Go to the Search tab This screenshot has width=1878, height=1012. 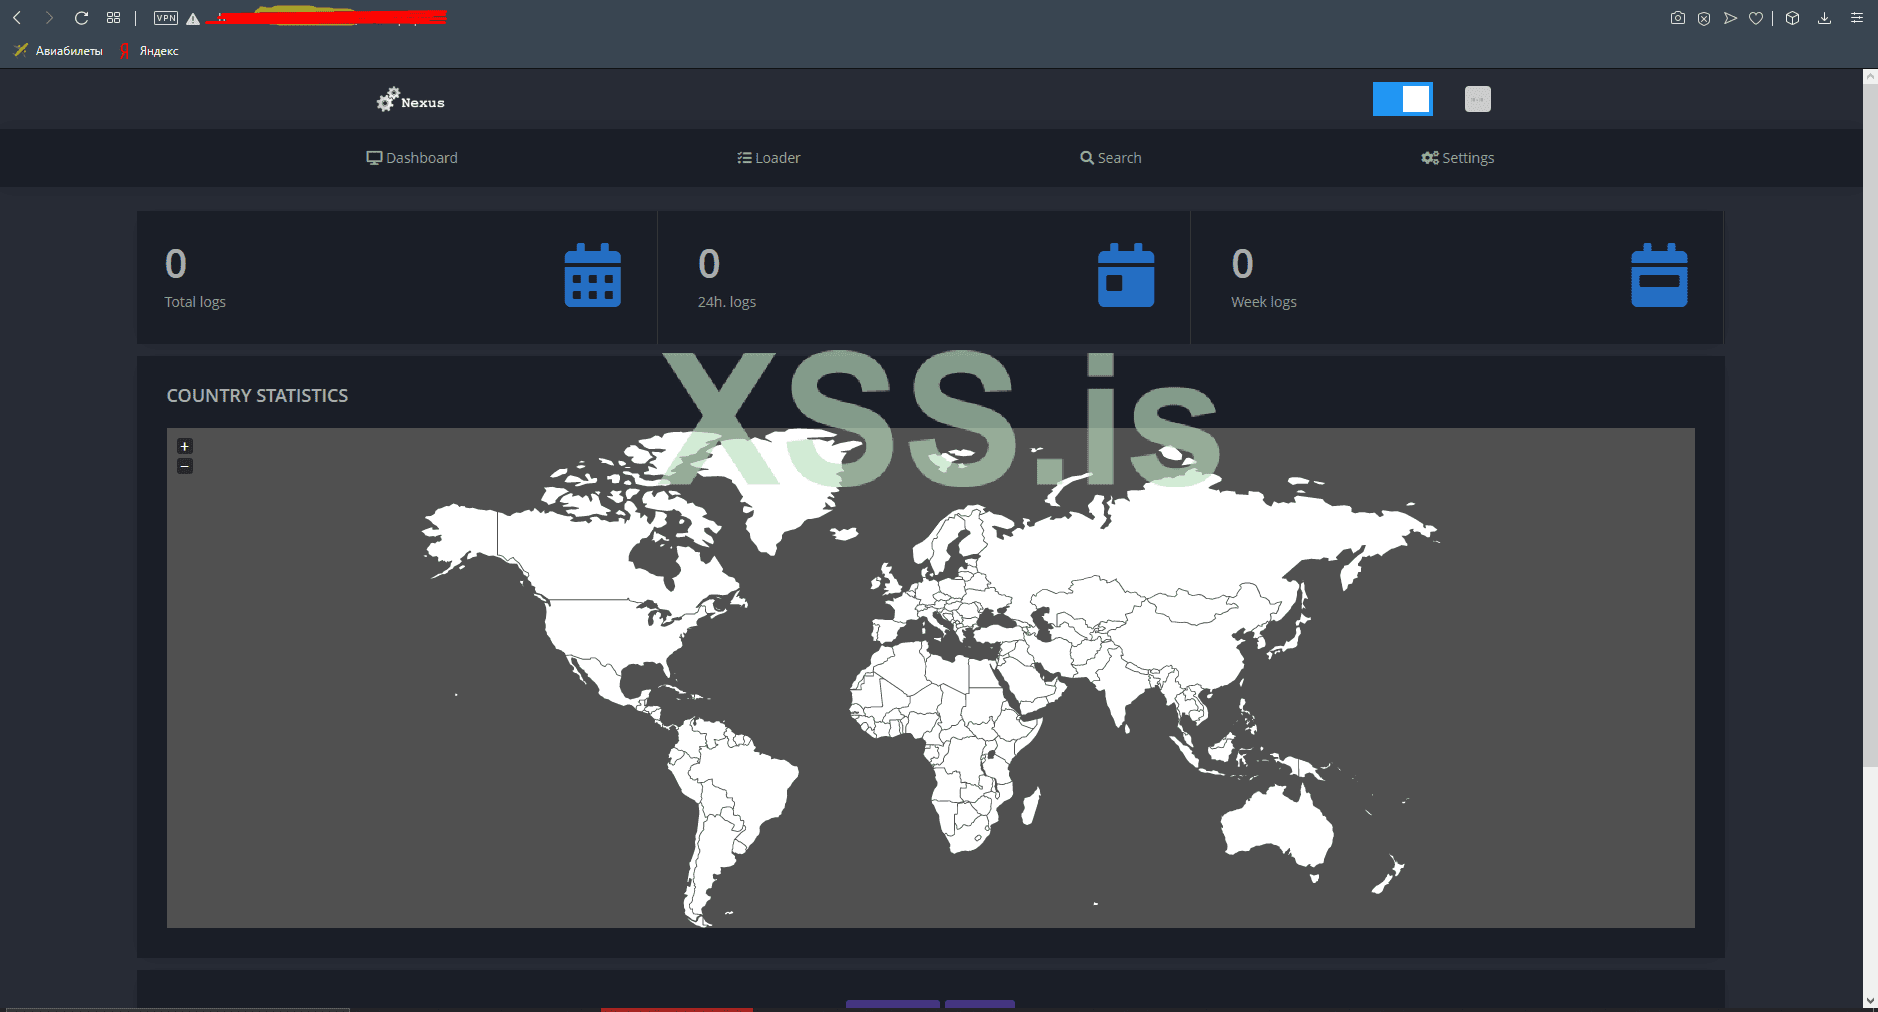[1111, 158]
